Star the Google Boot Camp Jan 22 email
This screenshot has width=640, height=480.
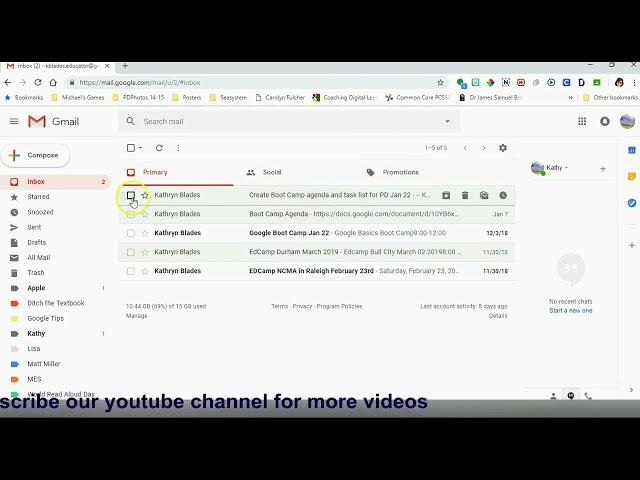coord(145,233)
